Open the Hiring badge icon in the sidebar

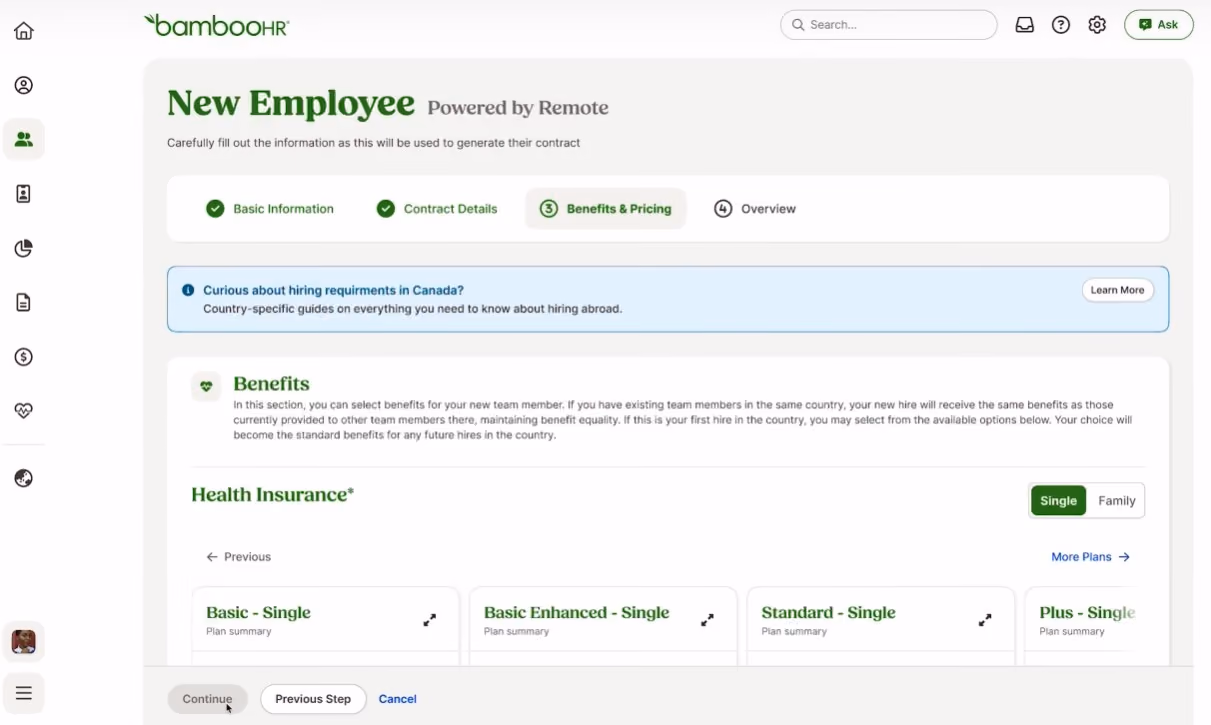[x=24, y=194]
